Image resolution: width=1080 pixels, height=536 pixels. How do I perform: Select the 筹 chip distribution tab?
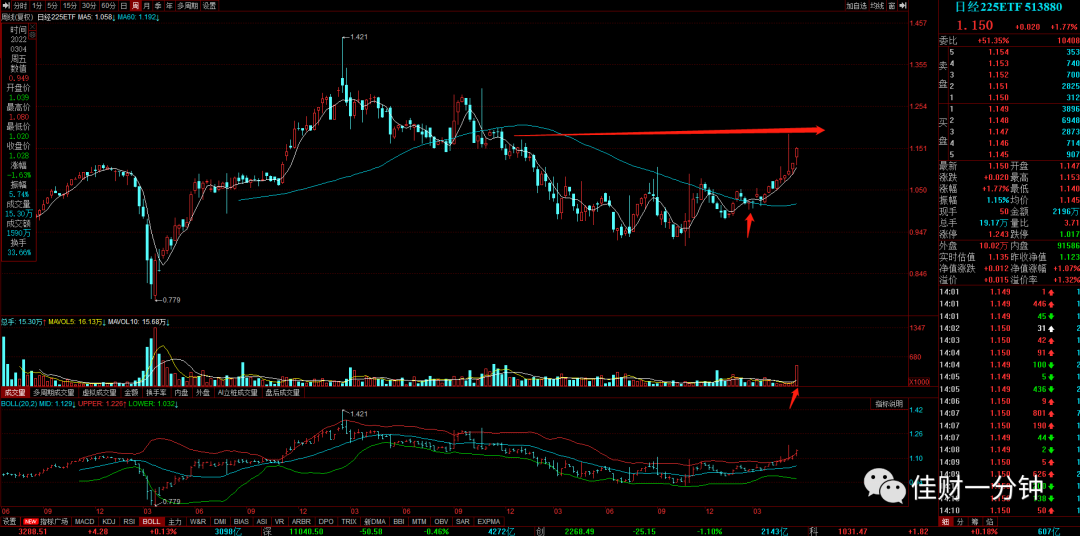[x=975, y=522]
